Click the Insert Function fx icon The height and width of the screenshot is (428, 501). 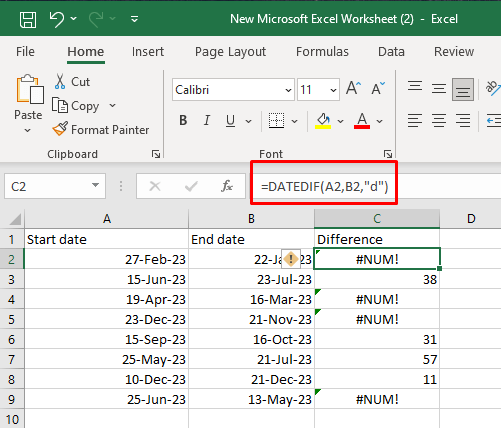(227, 186)
